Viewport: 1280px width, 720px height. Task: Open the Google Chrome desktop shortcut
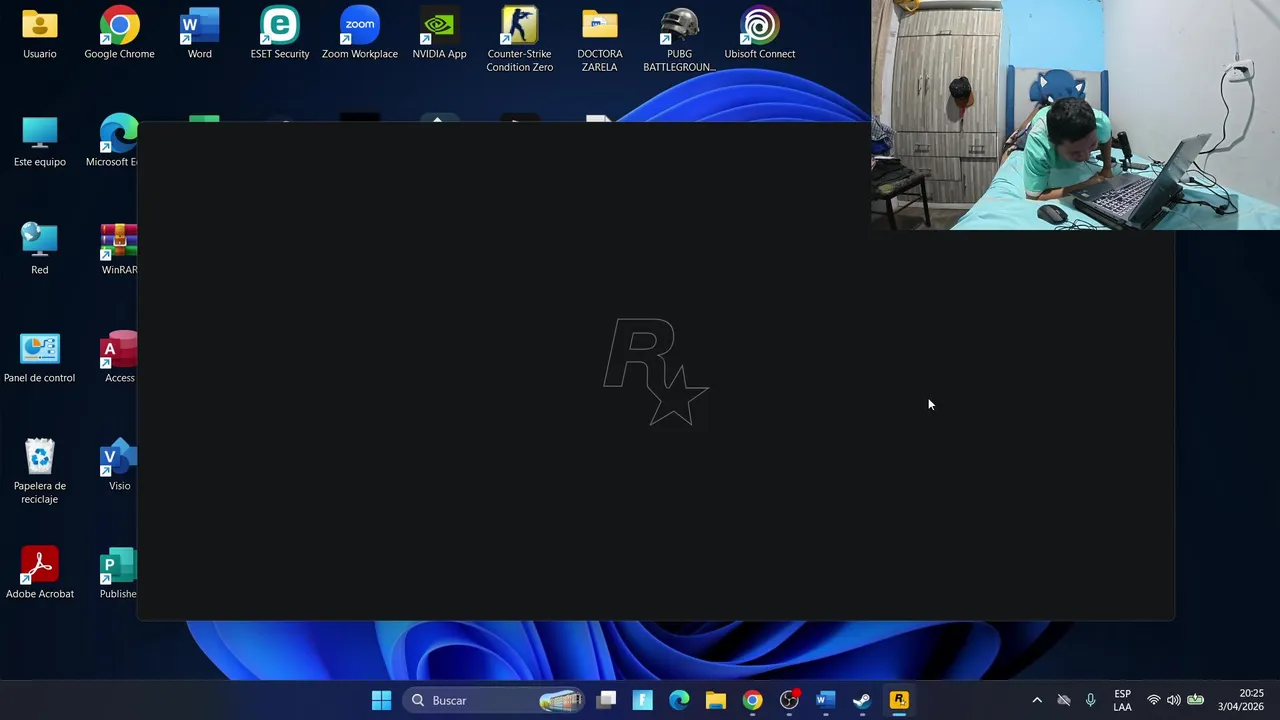[x=119, y=33]
